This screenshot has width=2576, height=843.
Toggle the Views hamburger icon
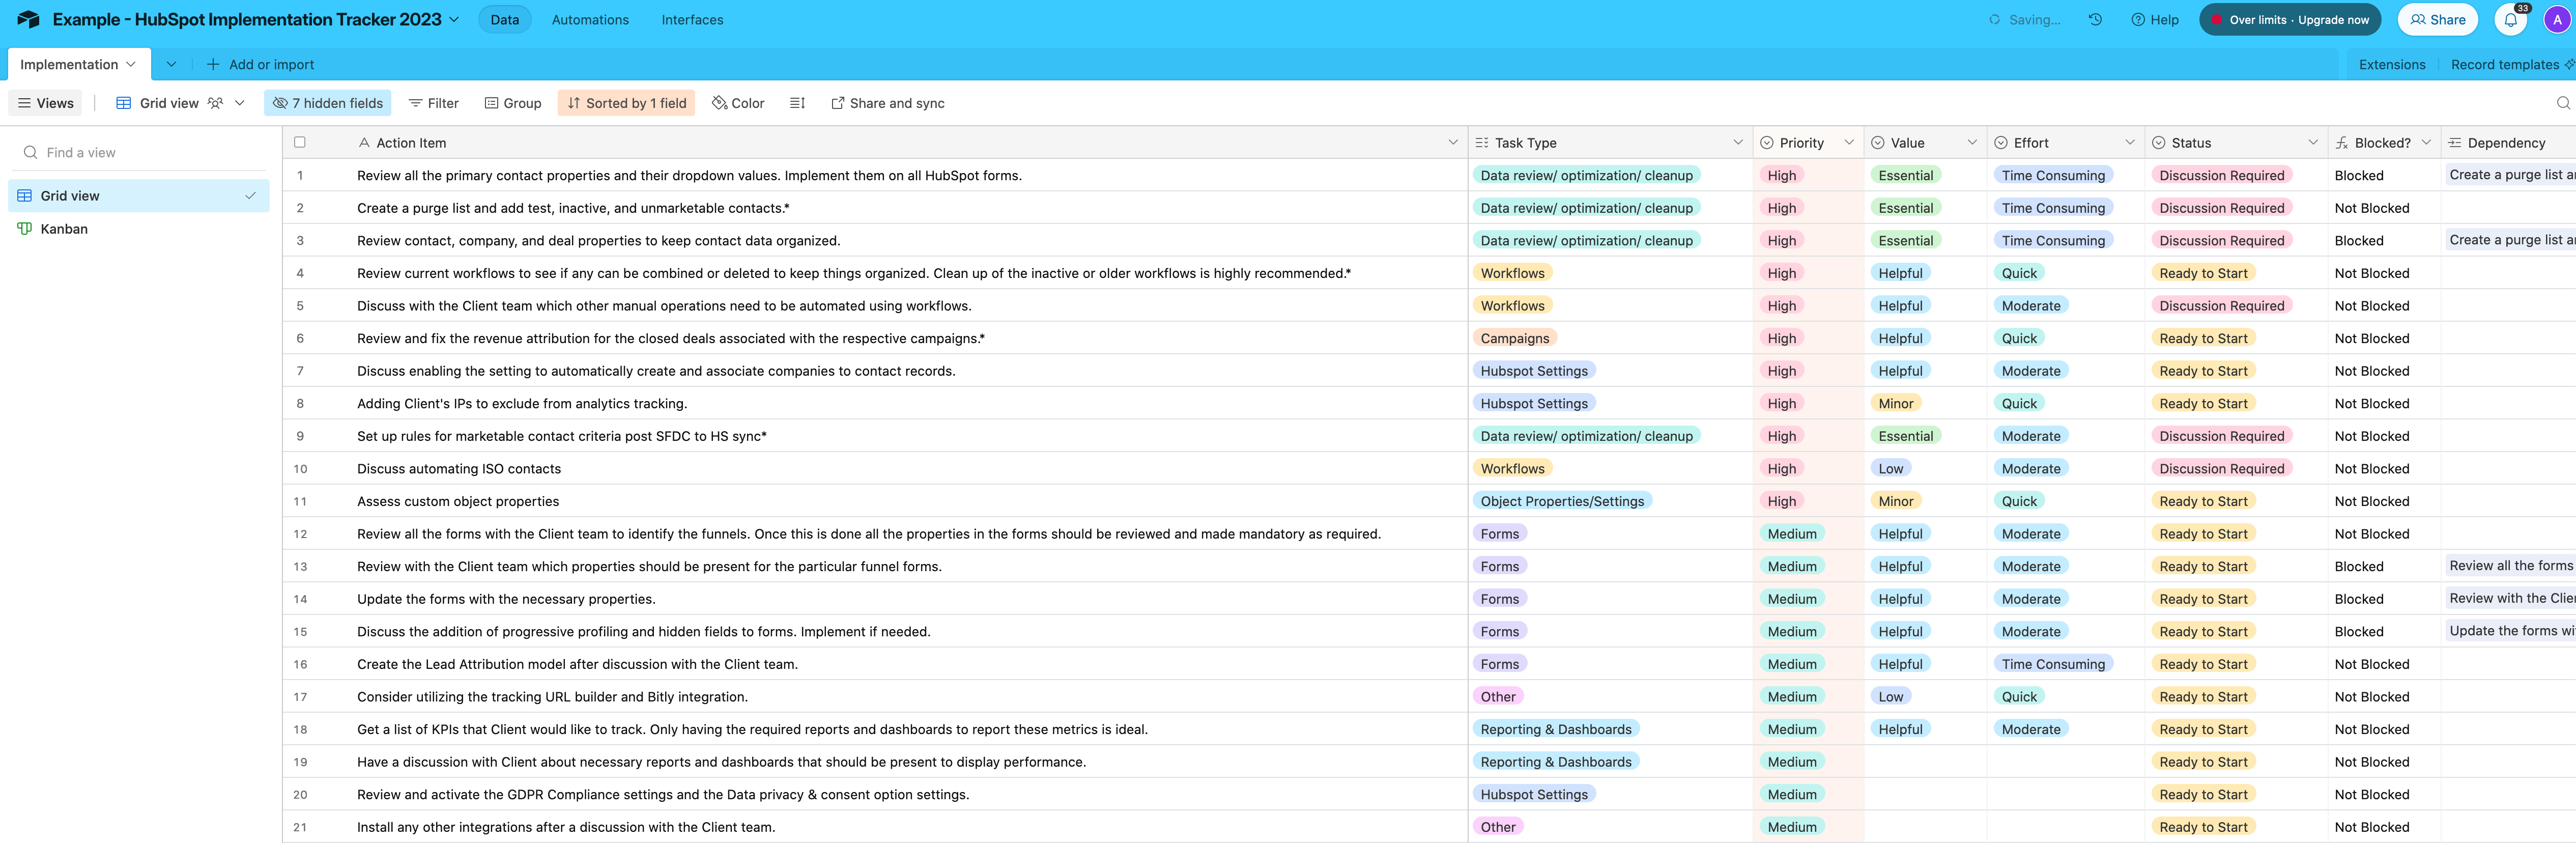pyautogui.click(x=24, y=103)
